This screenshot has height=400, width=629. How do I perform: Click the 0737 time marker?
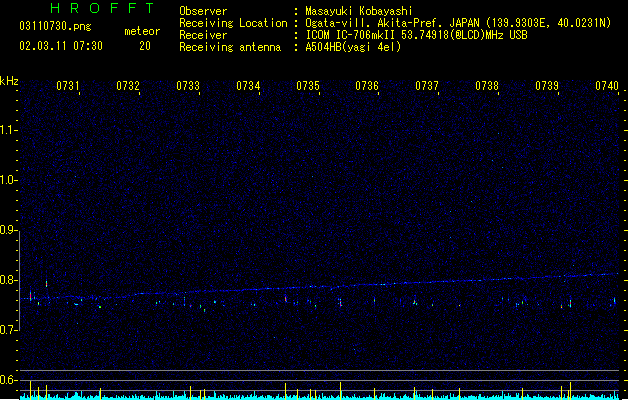point(427,86)
